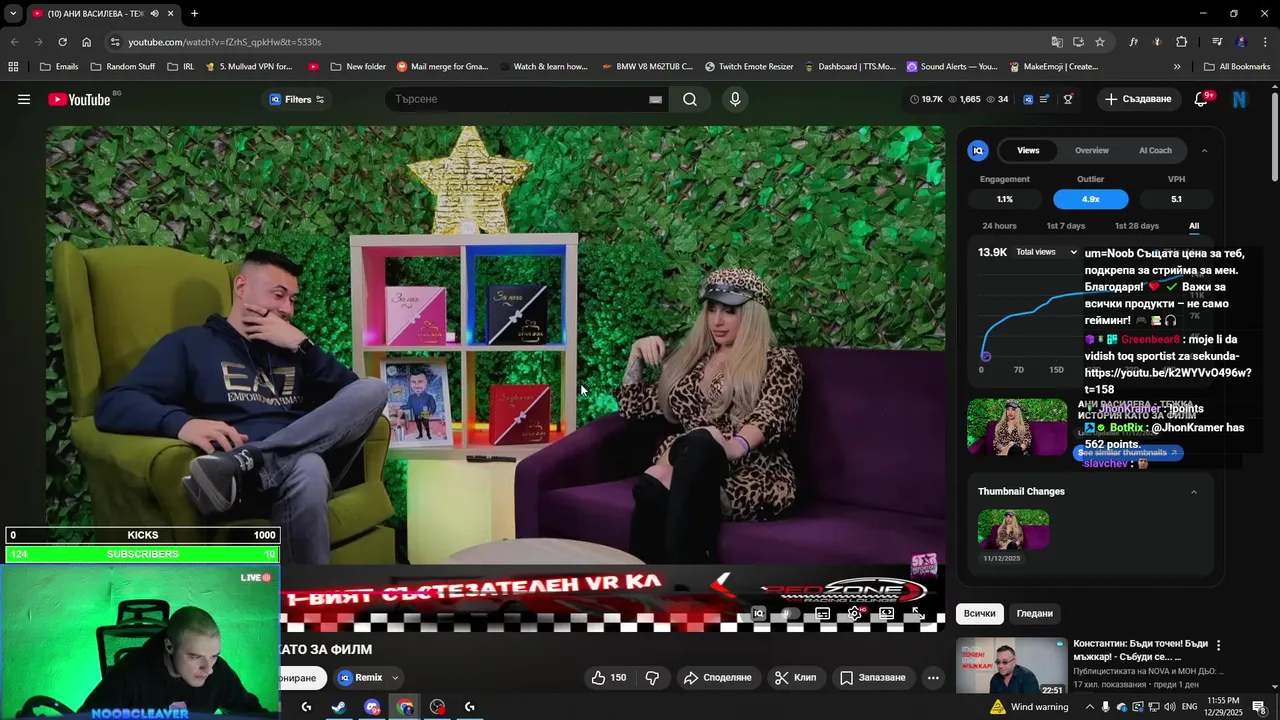The height and width of the screenshot is (720, 1280).
Task: Click the vidIQ icon in player controls
Action: (x=759, y=613)
